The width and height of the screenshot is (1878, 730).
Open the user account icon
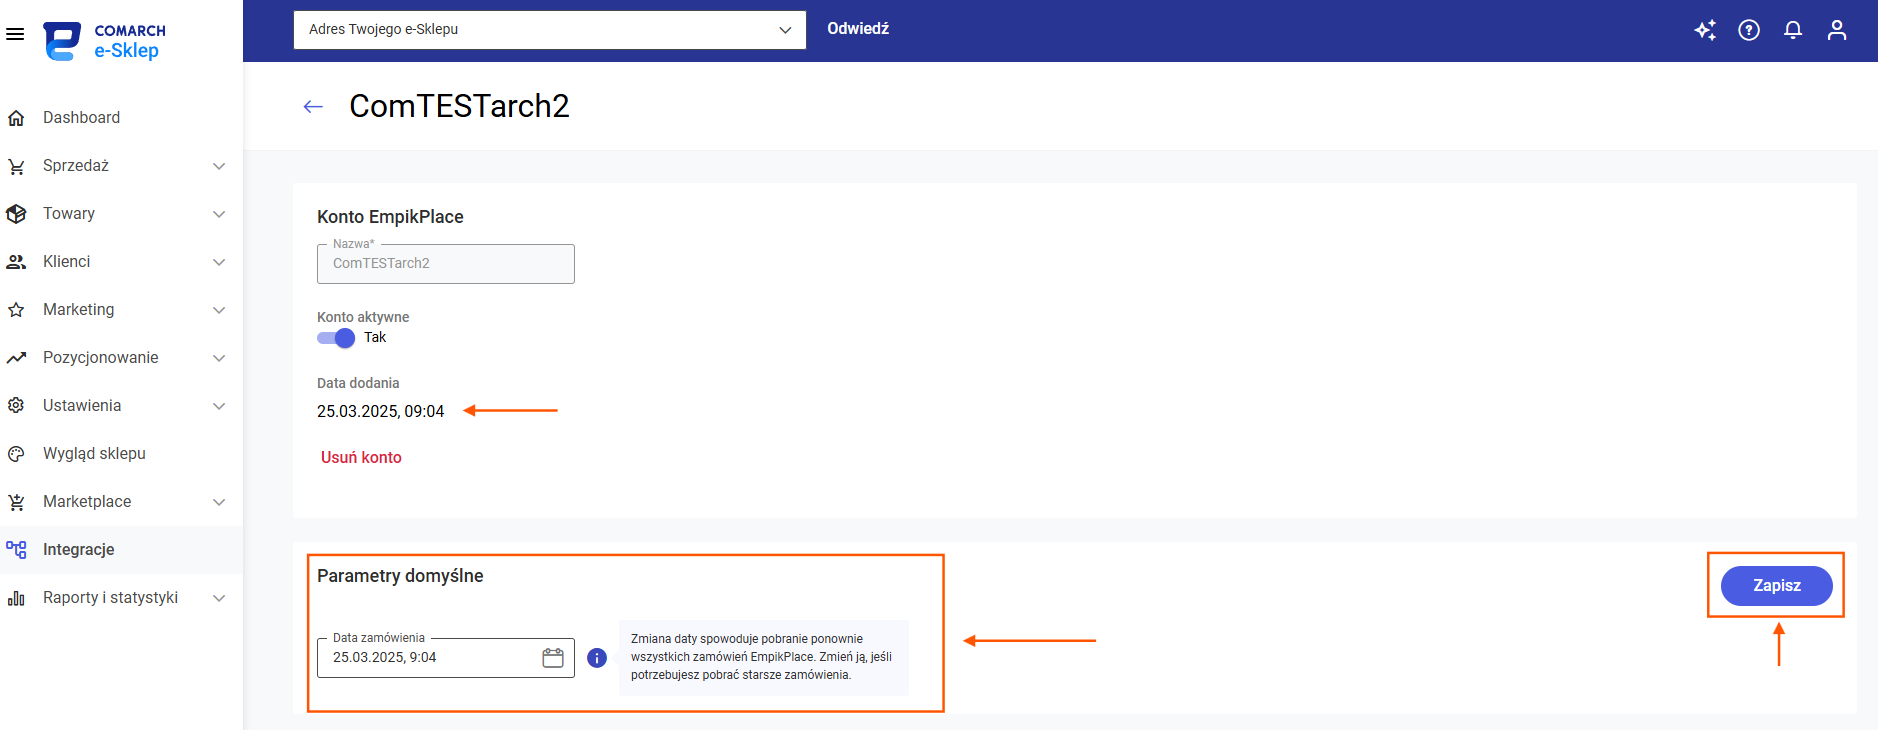pyautogui.click(x=1837, y=30)
